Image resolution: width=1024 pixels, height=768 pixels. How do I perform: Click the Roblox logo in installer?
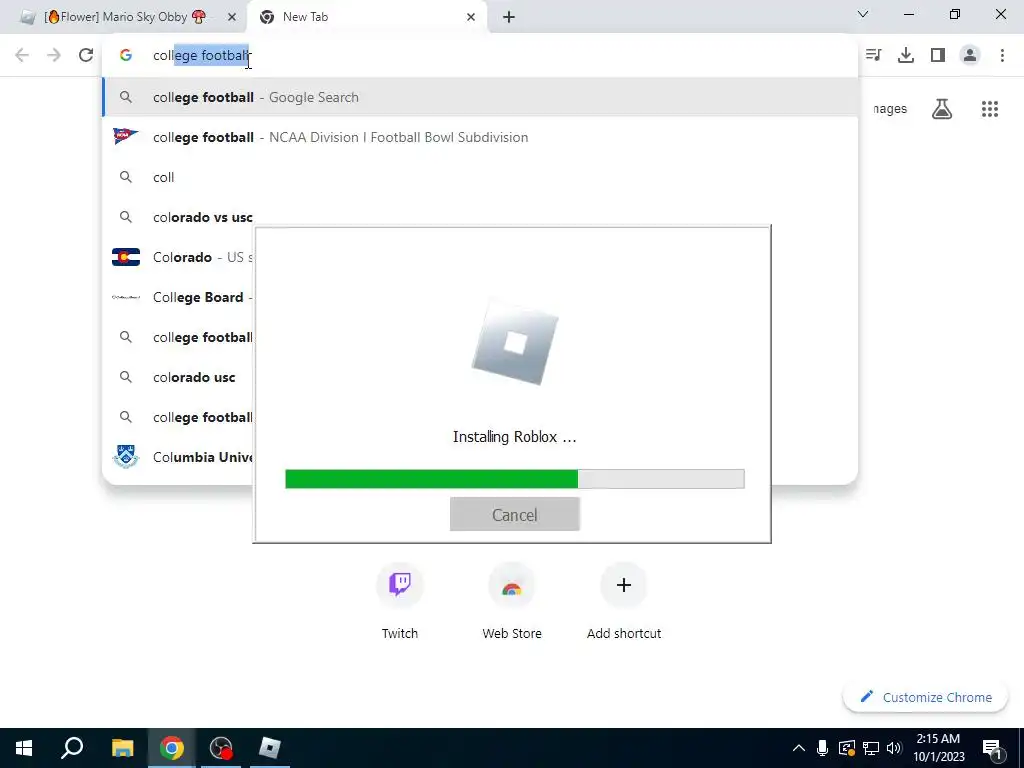(x=515, y=342)
